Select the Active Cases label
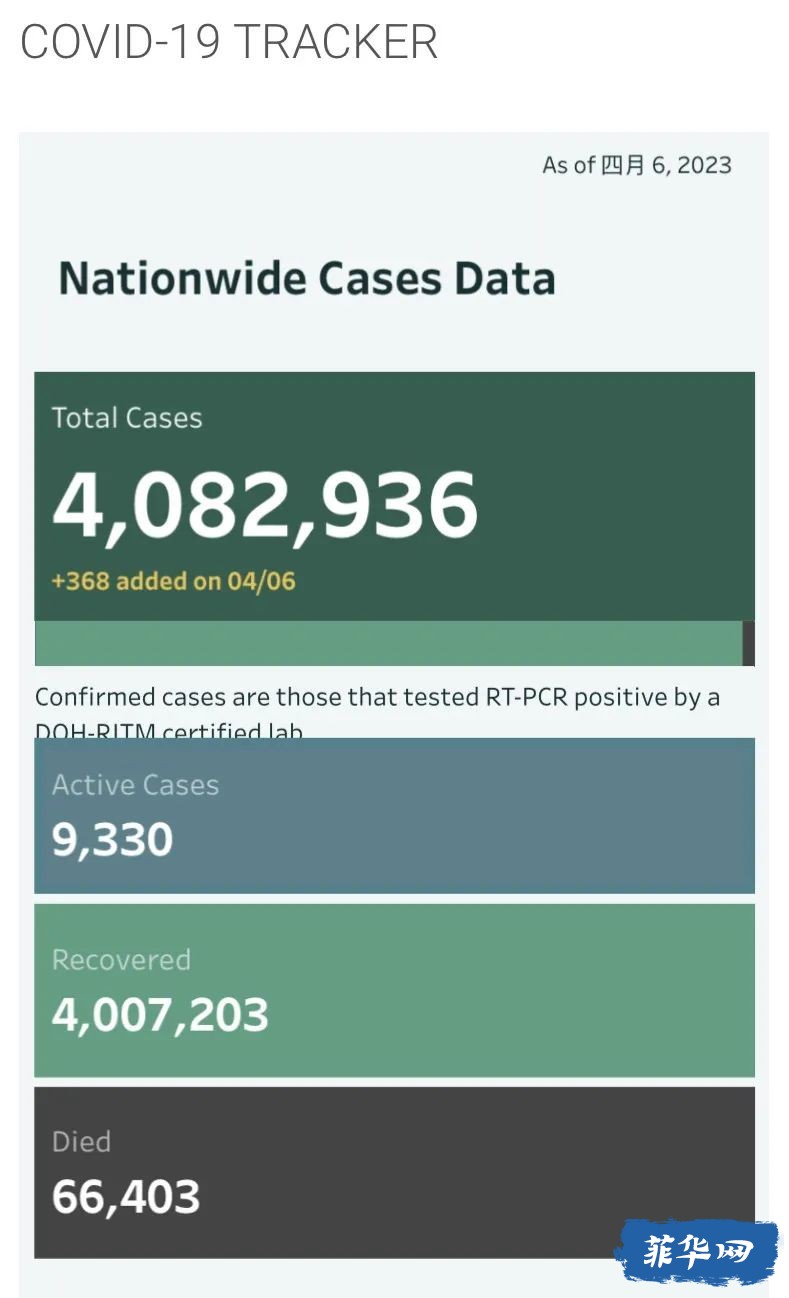 pos(135,785)
